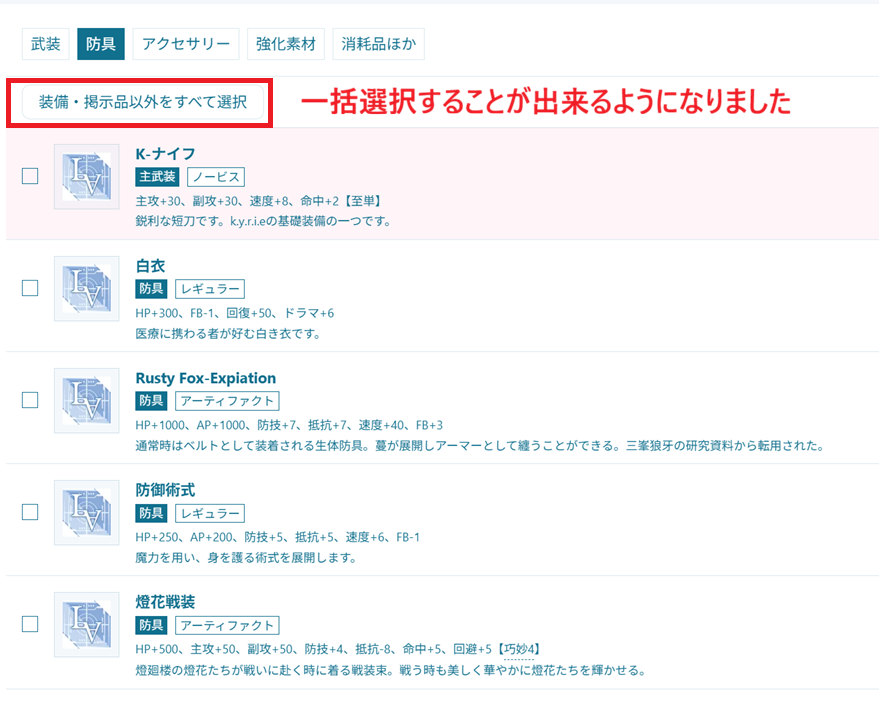This screenshot has height=702, width=879.
Task: Click the 主武装 tag on K-ナイフ
Action: (158, 177)
